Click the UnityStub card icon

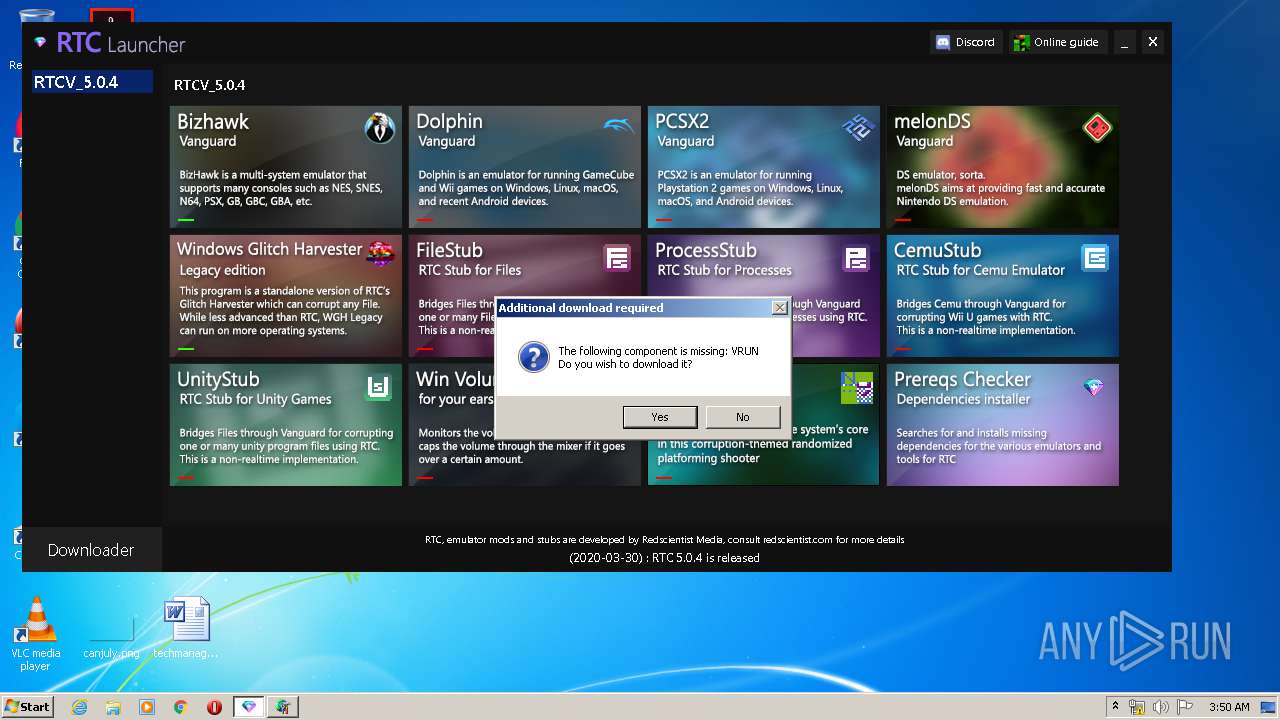tap(378, 387)
